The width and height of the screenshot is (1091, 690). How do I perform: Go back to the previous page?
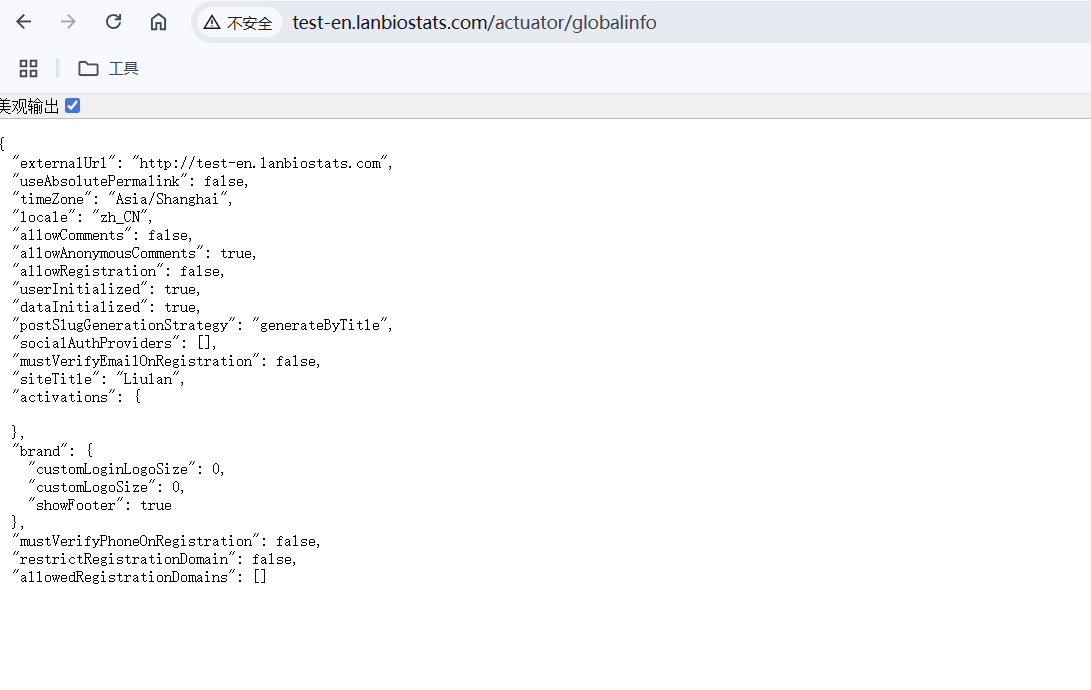(x=24, y=22)
